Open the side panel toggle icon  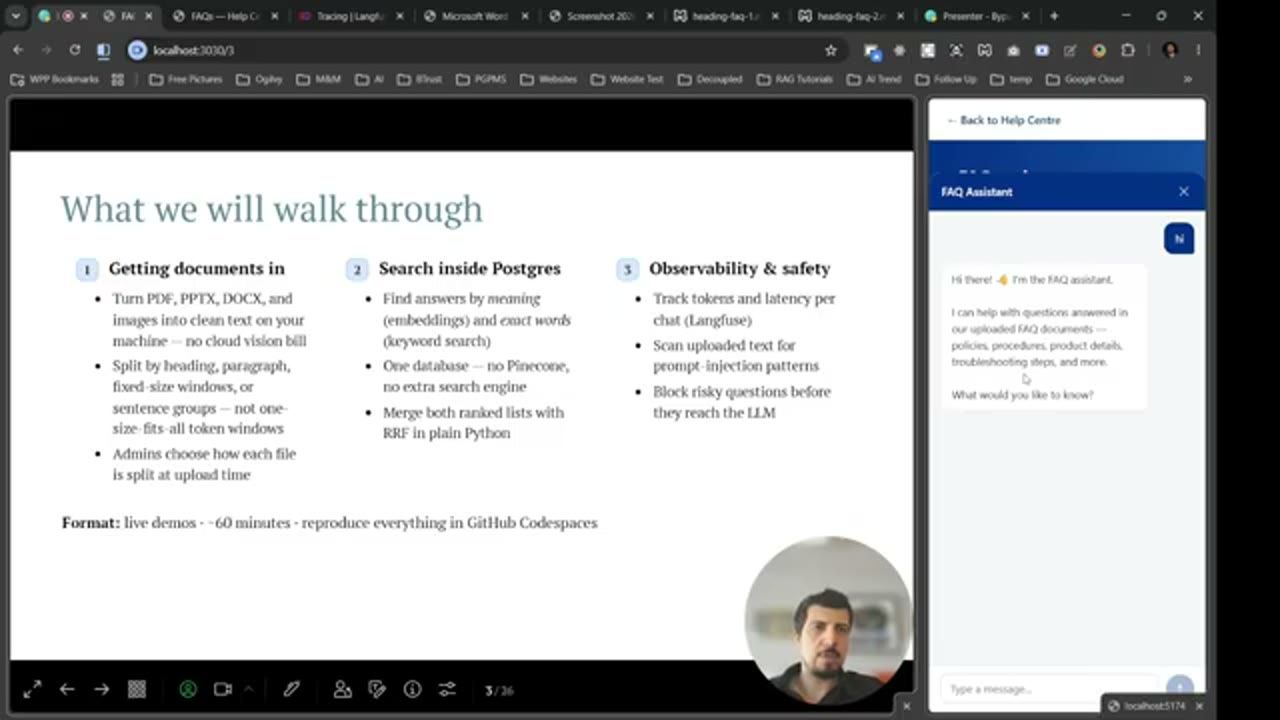(103, 50)
